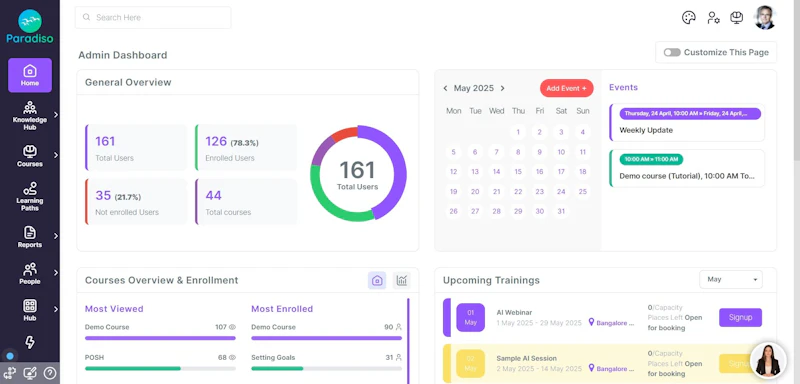Click the Not enrolled Users 35 card

coord(136,201)
